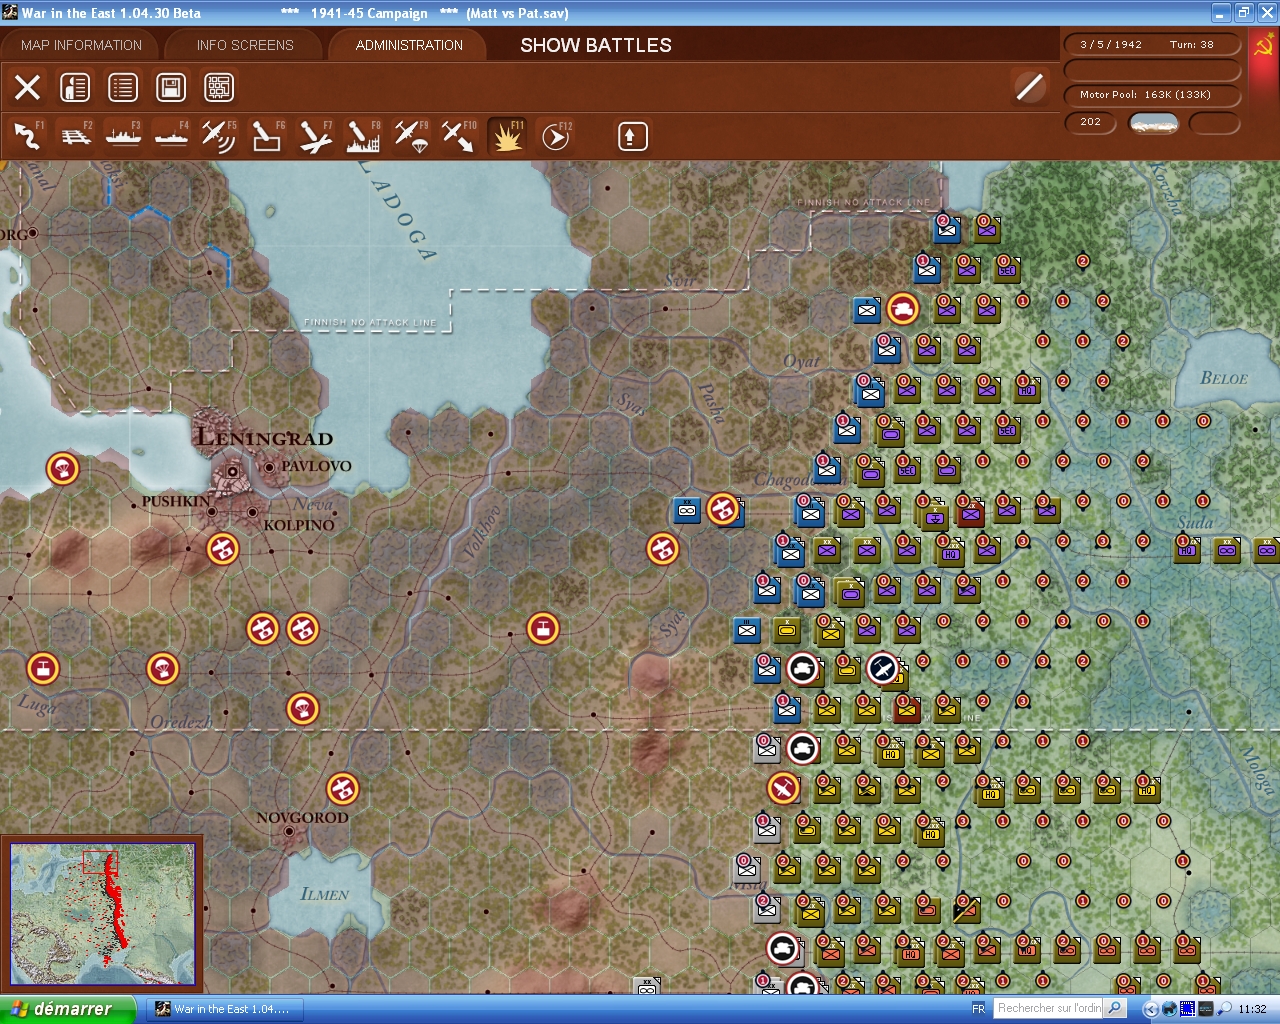1280x1024 pixels.
Task: Click the up-arrow toolbar button
Action: [x=632, y=136]
